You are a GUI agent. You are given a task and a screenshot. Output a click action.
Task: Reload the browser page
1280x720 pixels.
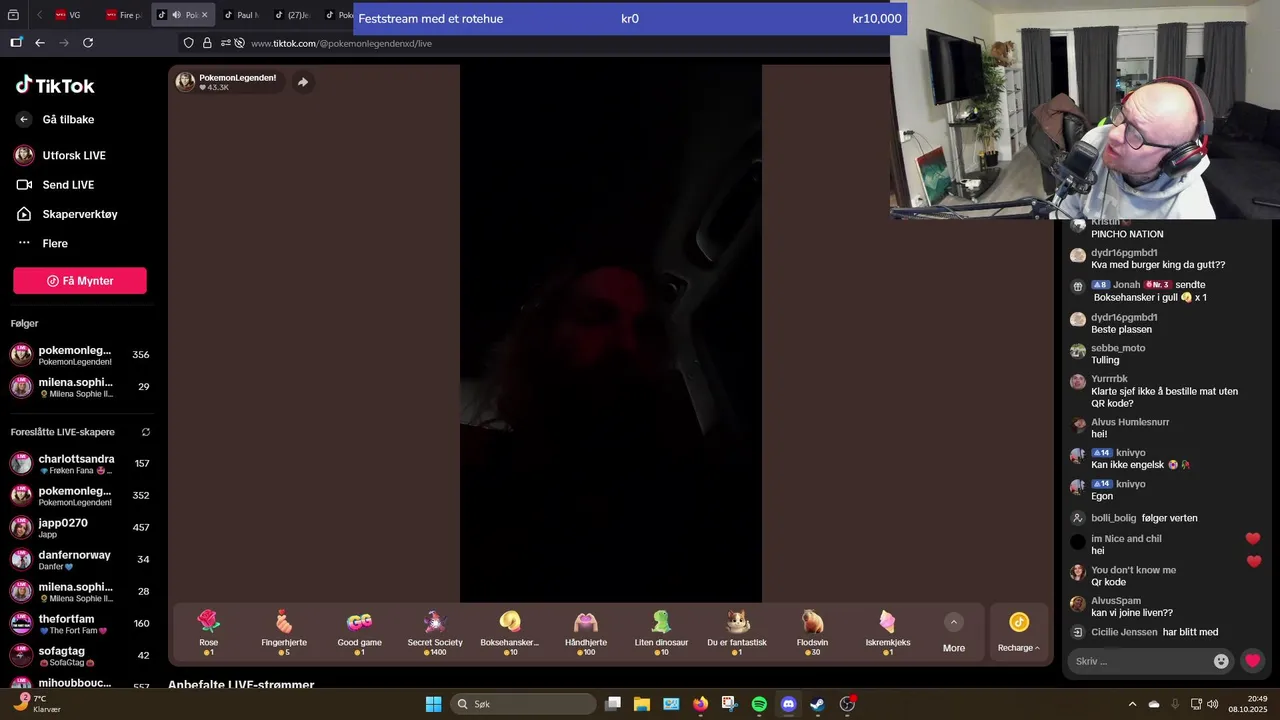click(x=88, y=43)
